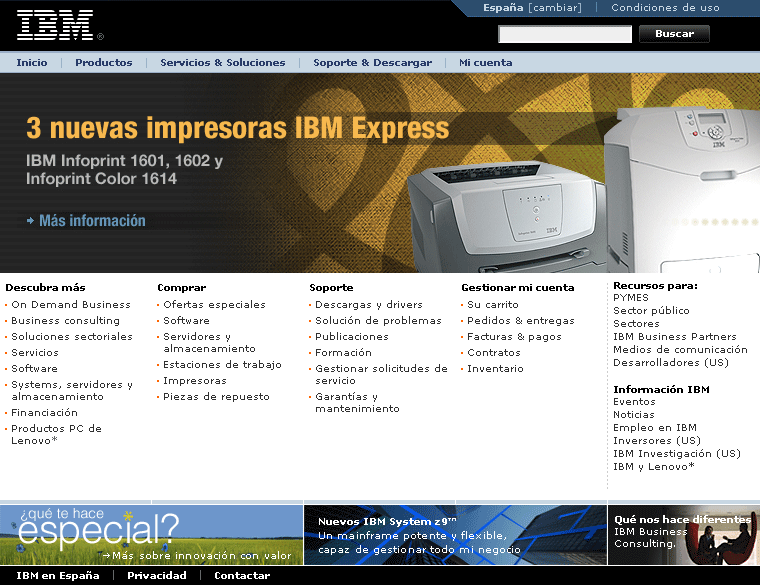Click the Descubra más heading
This screenshot has width=760, height=585.
[46, 287]
